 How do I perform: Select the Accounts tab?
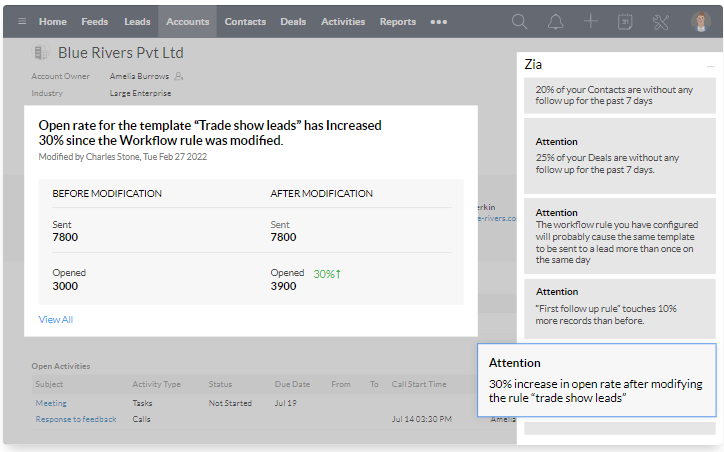click(x=187, y=22)
